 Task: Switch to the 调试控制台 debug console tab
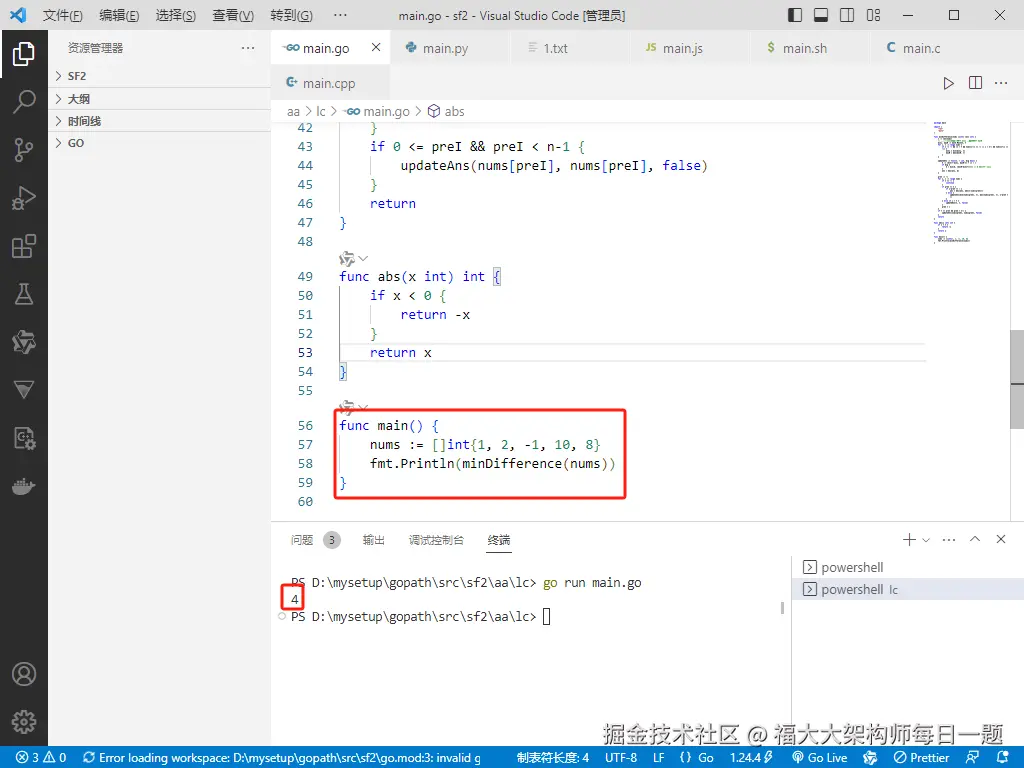click(x=436, y=540)
